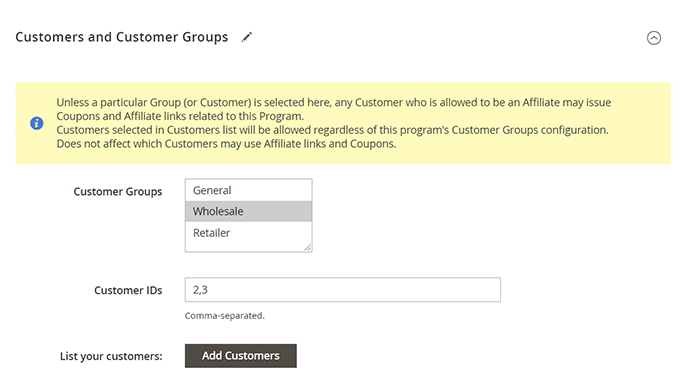Viewport: 684px width, 389px height.
Task: Click notice line about Customers list configuration
Action: (332, 130)
